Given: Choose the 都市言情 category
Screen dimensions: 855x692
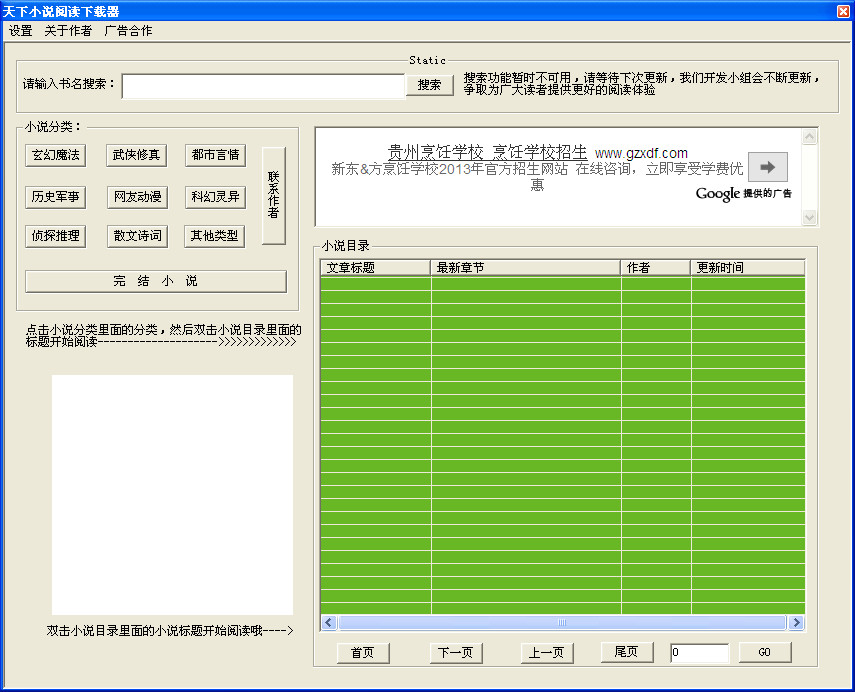Looking at the screenshot, I should [215, 155].
